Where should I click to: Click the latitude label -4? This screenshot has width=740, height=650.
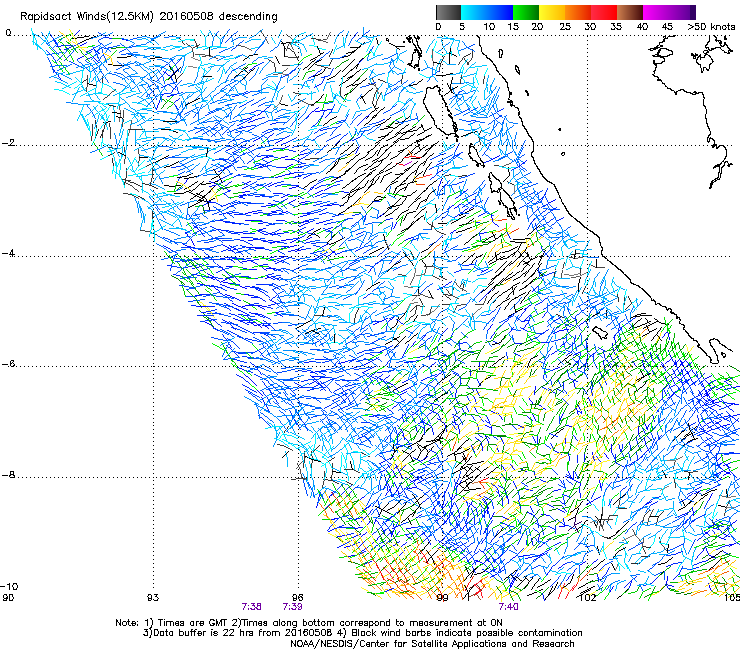[x=9, y=253]
